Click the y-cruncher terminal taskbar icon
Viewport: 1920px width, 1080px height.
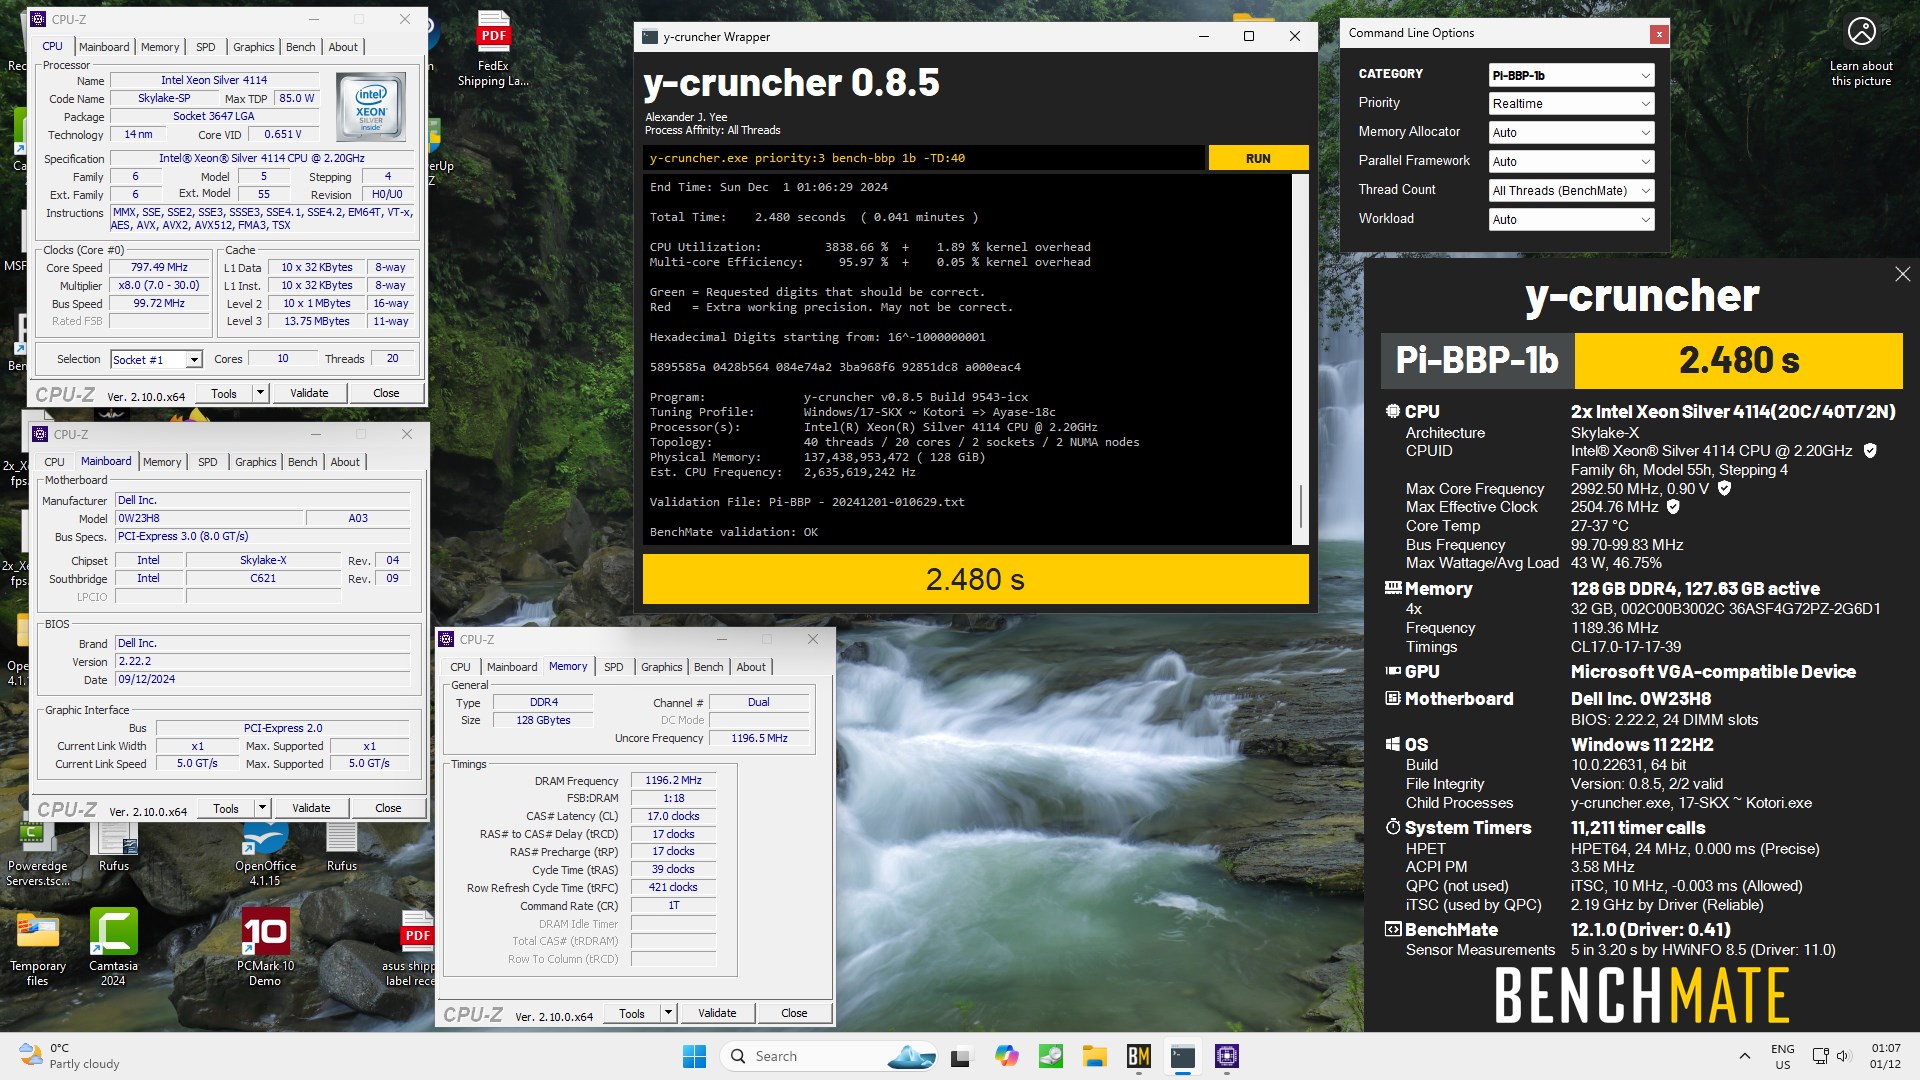pyautogui.click(x=1183, y=1056)
